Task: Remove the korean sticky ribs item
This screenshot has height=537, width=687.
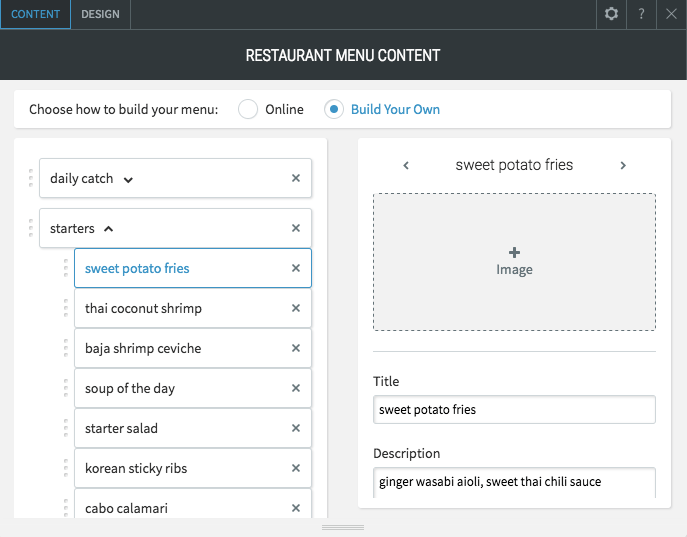Action: click(296, 468)
